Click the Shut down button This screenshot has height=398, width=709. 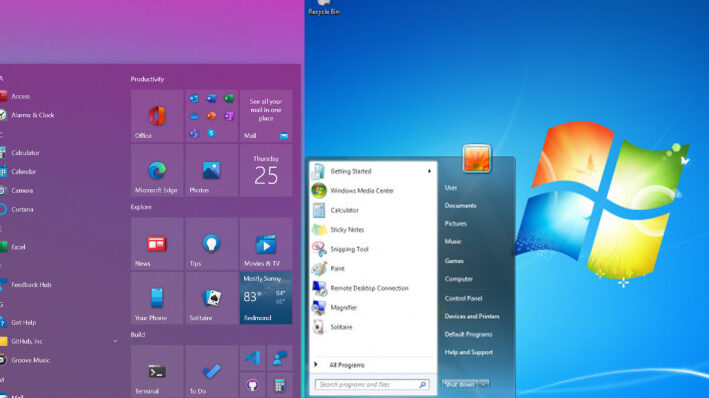[x=459, y=384]
